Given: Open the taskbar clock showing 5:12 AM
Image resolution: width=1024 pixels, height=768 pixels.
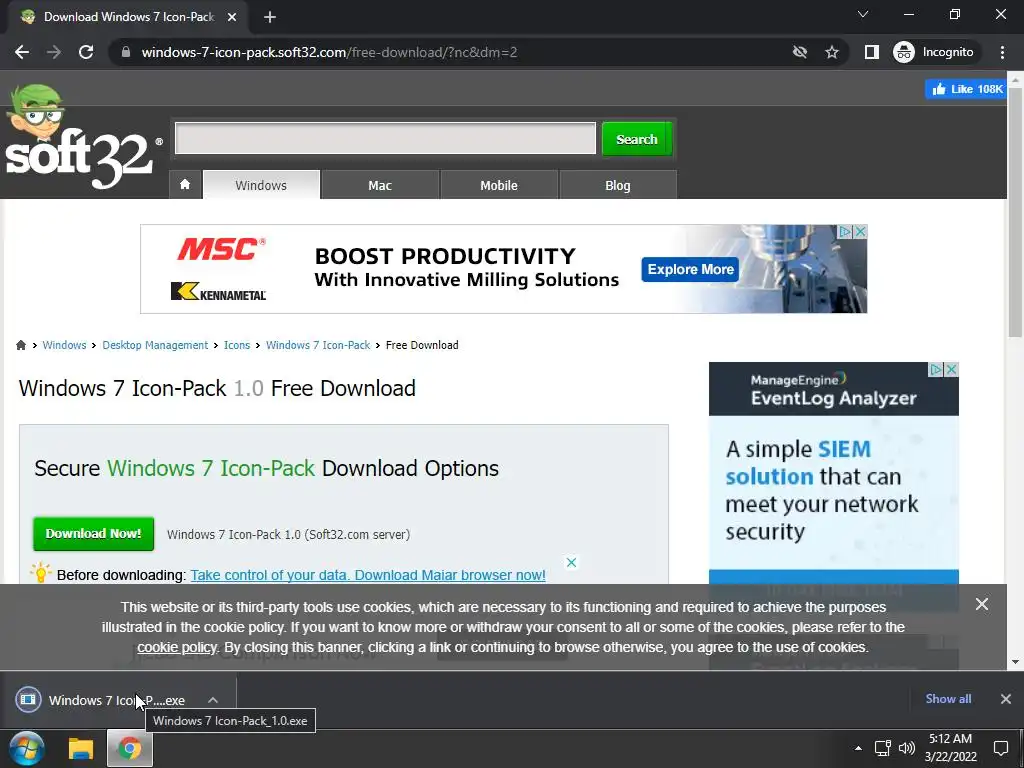Looking at the screenshot, I should click(951, 748).
